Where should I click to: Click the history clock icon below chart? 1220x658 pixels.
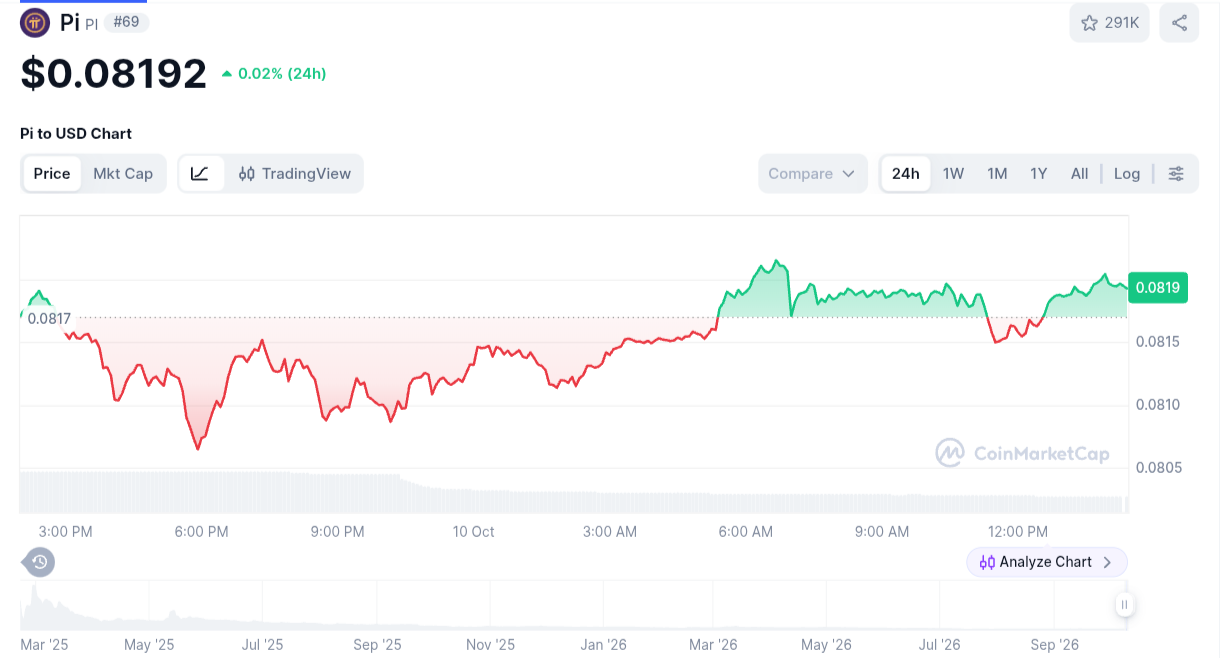click(x=39, y=562)
